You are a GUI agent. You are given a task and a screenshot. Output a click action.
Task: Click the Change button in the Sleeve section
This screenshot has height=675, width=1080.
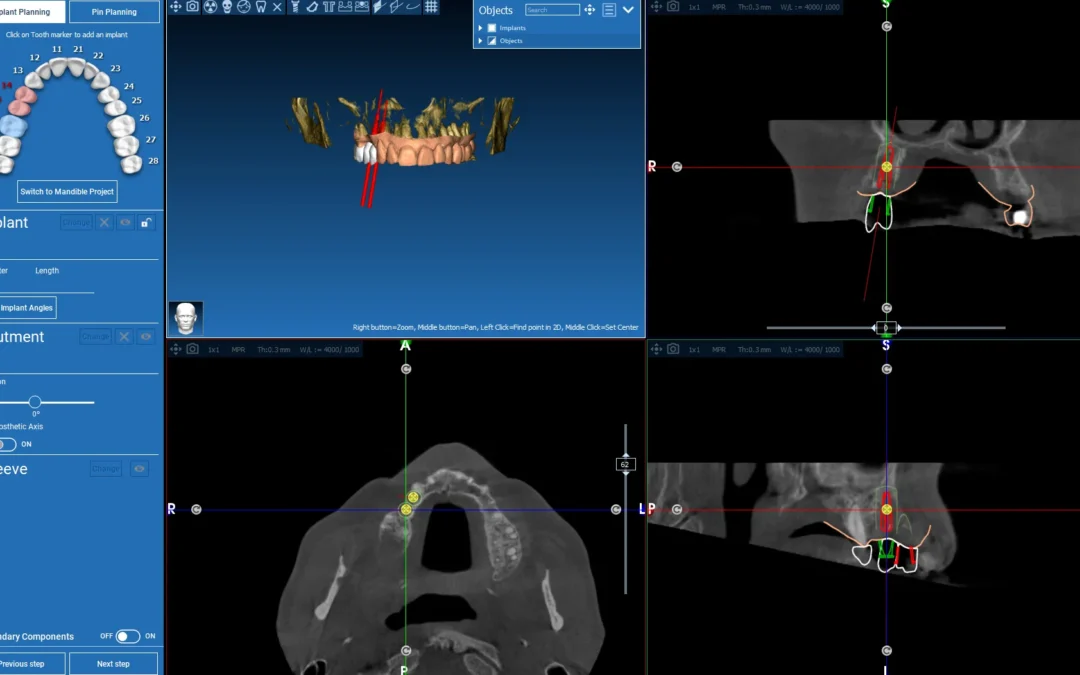(x=105, y=468)
